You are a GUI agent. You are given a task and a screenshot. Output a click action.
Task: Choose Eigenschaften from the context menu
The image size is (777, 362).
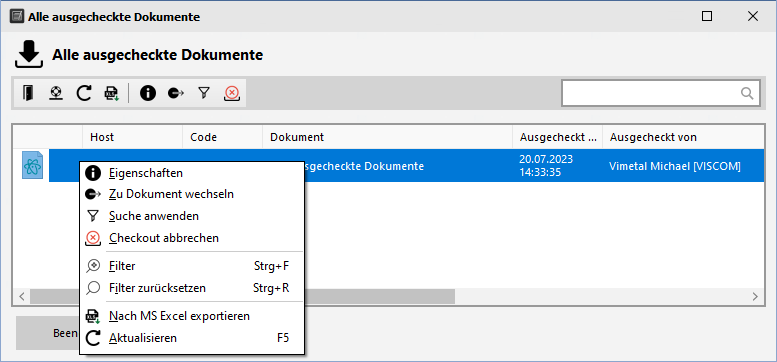pyautogui.click(x=192, y=173)
